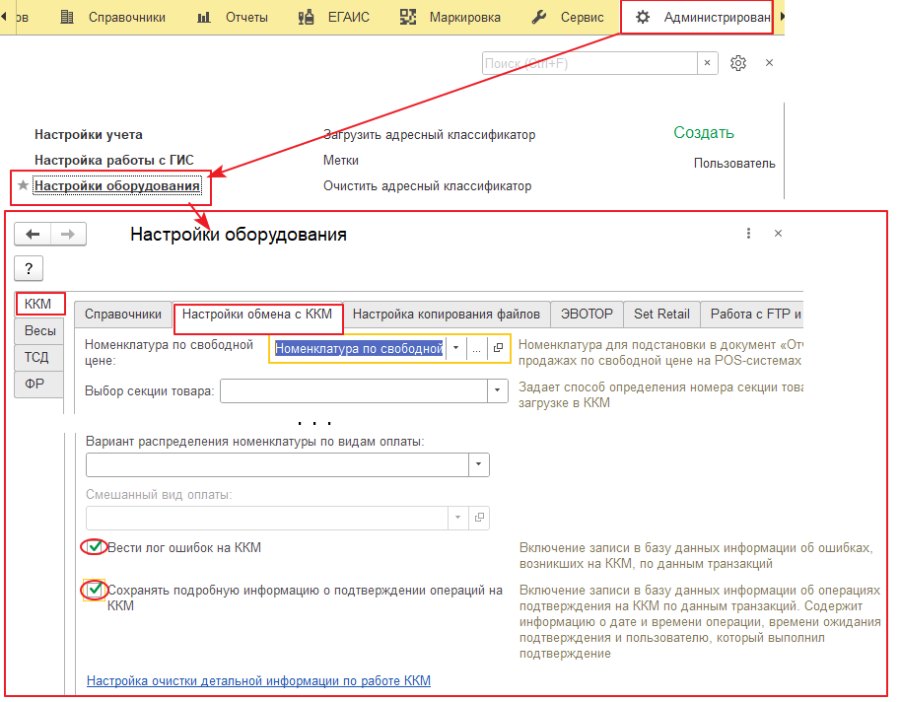Open the three-dot more menu of the form

[x=748, y=233]
